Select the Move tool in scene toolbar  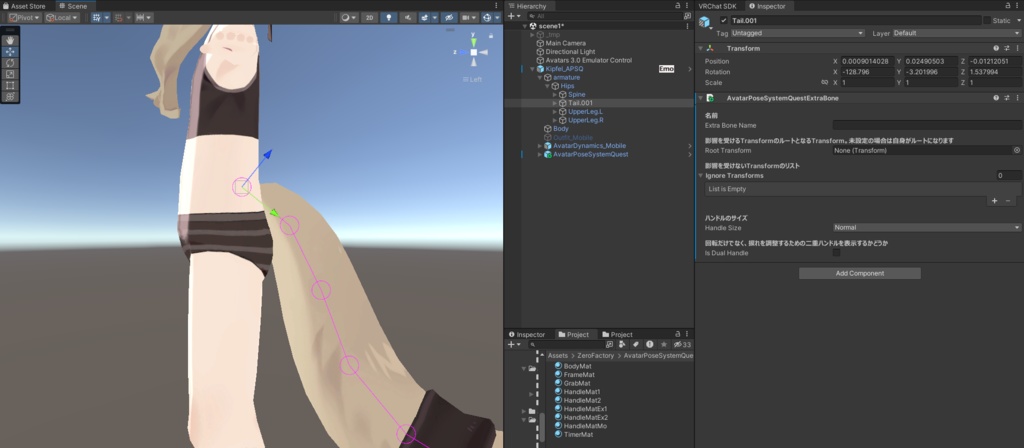10,52
